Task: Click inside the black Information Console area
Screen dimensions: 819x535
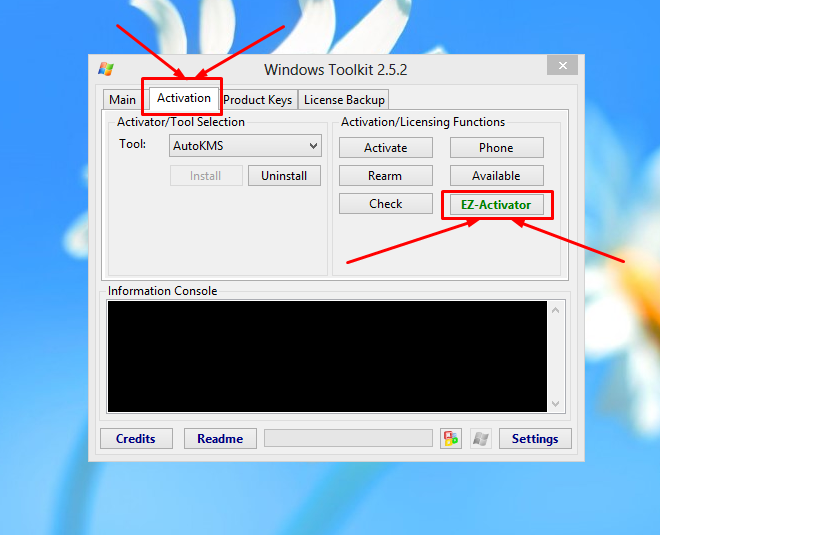Action: coord(327,356)
